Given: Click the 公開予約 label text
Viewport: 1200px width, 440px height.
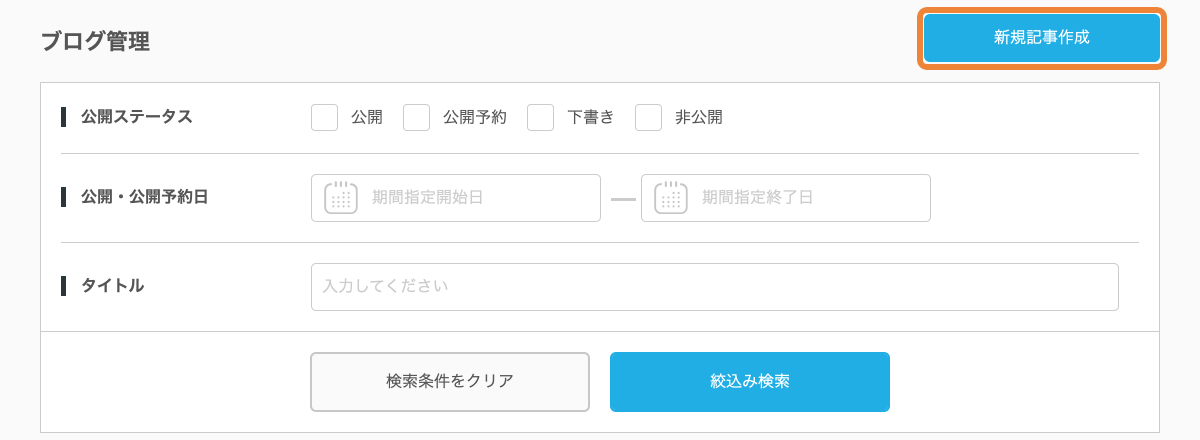Looking at the screenshot, I should click(x=474, y=117).
